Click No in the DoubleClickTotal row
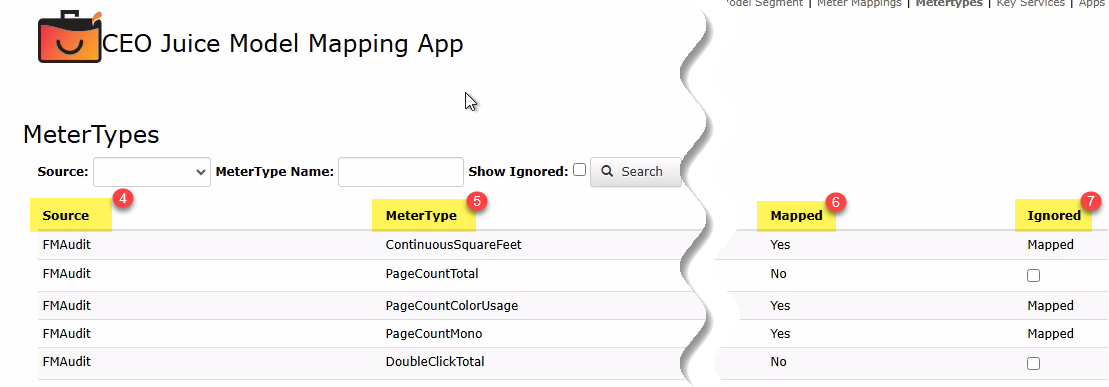1109x387 pixels. (x=778, y=362)
